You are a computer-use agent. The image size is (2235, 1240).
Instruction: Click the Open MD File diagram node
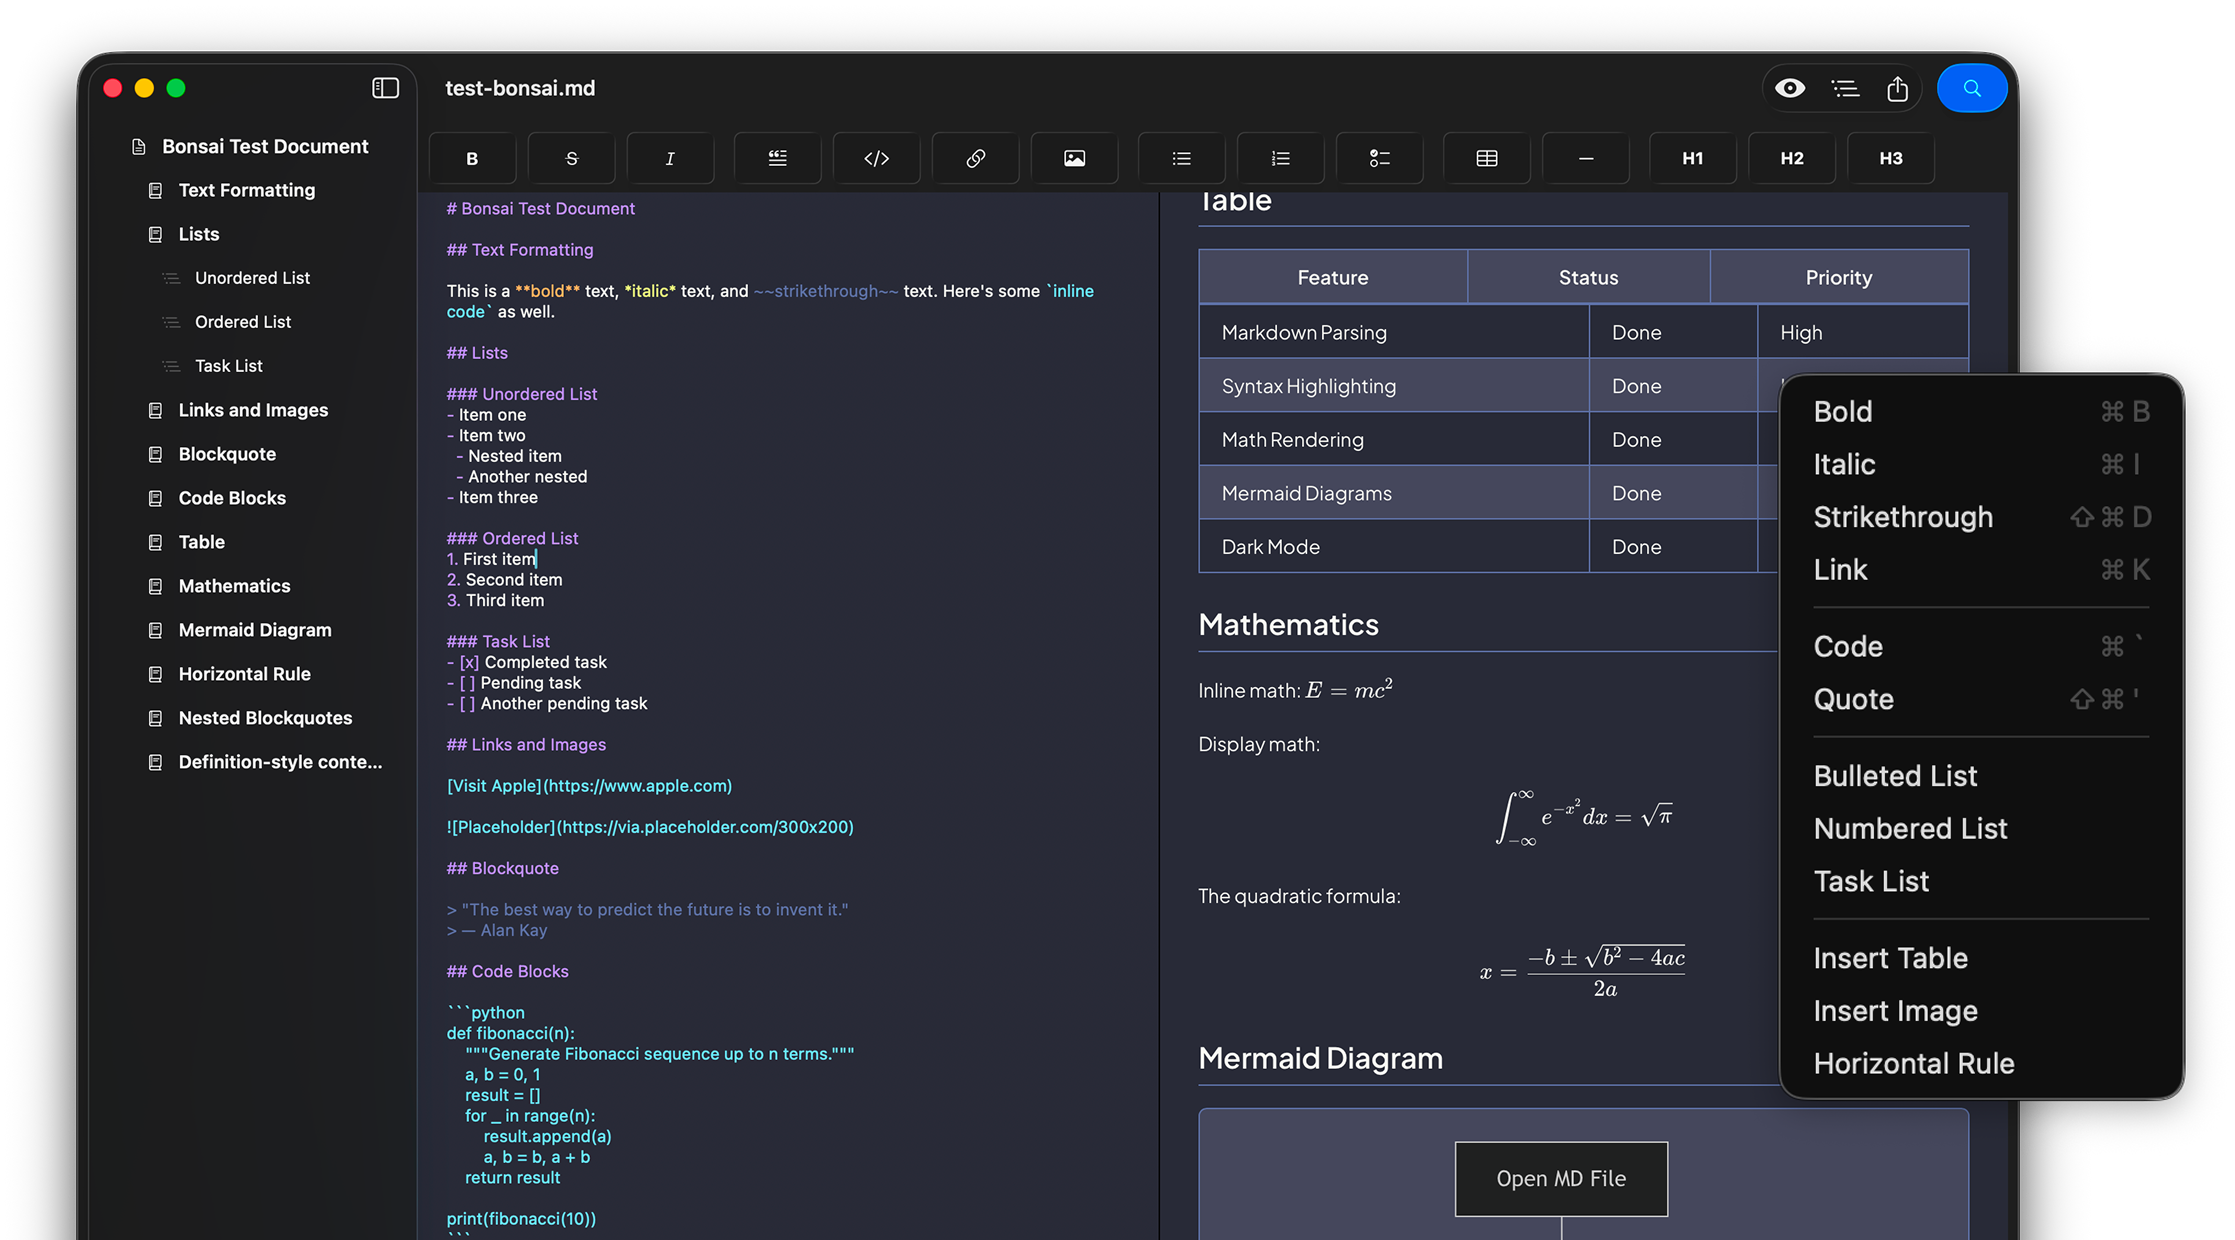1561,1179
